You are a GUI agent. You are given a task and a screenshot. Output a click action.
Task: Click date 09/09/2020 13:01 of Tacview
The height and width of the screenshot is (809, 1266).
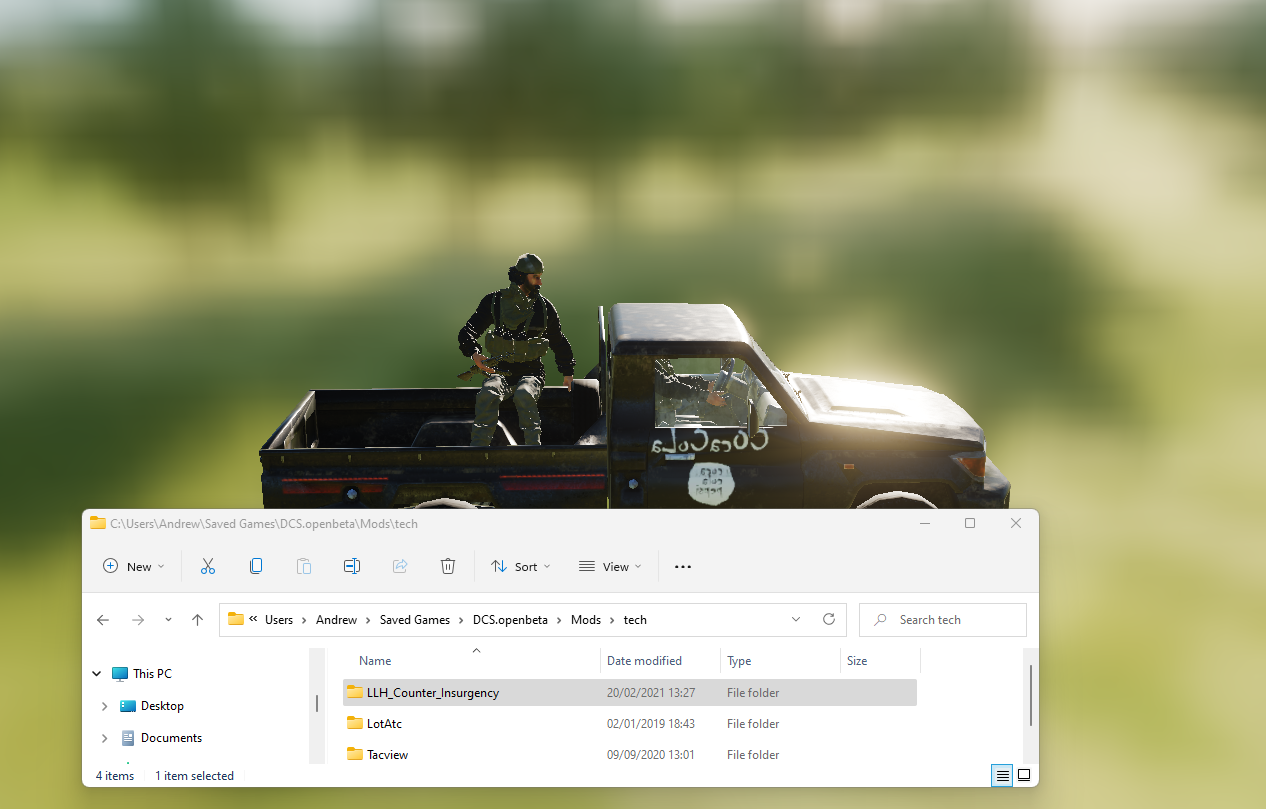pos(651,755)
